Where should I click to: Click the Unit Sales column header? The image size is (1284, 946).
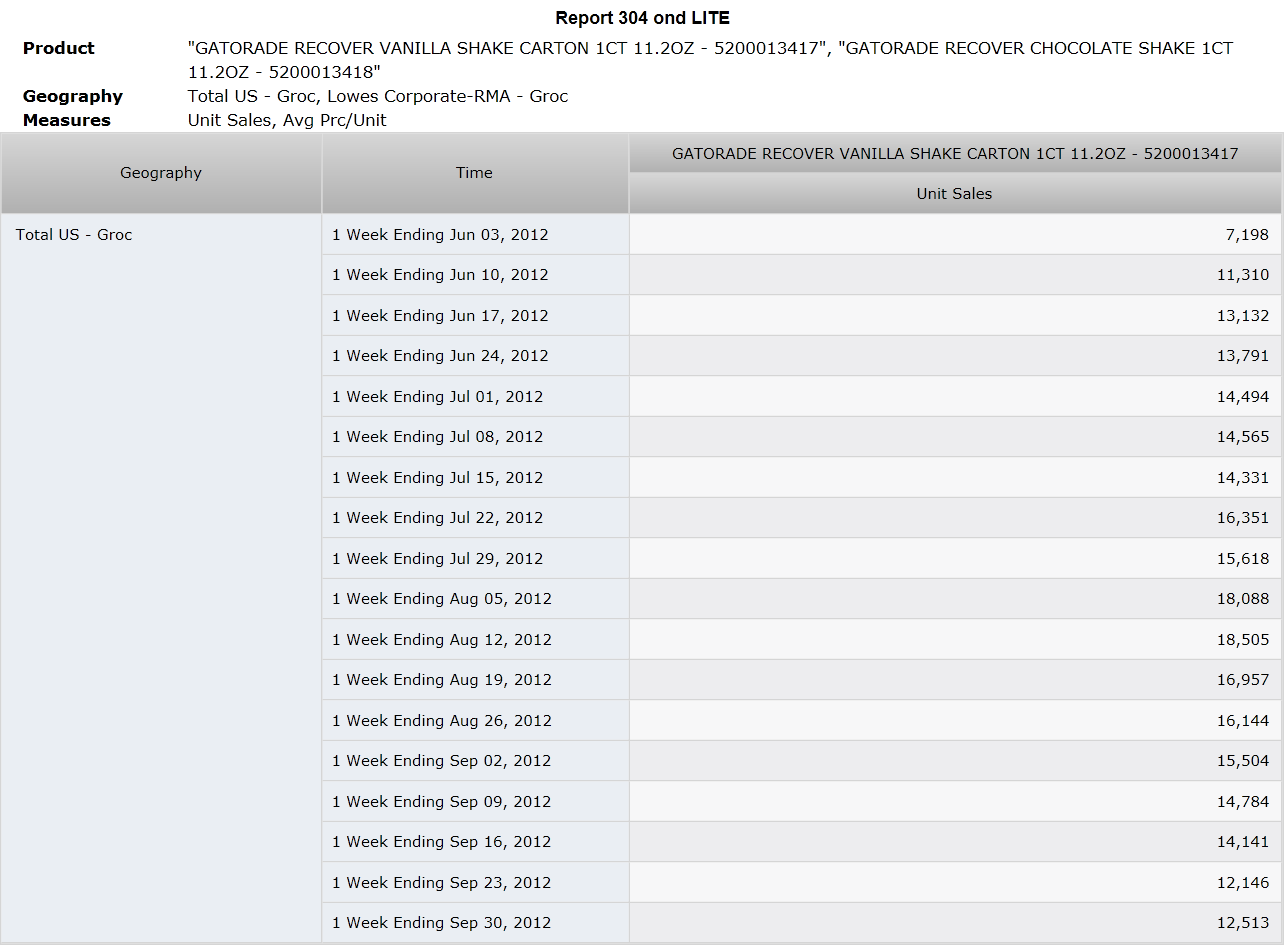tap(955, 194)
